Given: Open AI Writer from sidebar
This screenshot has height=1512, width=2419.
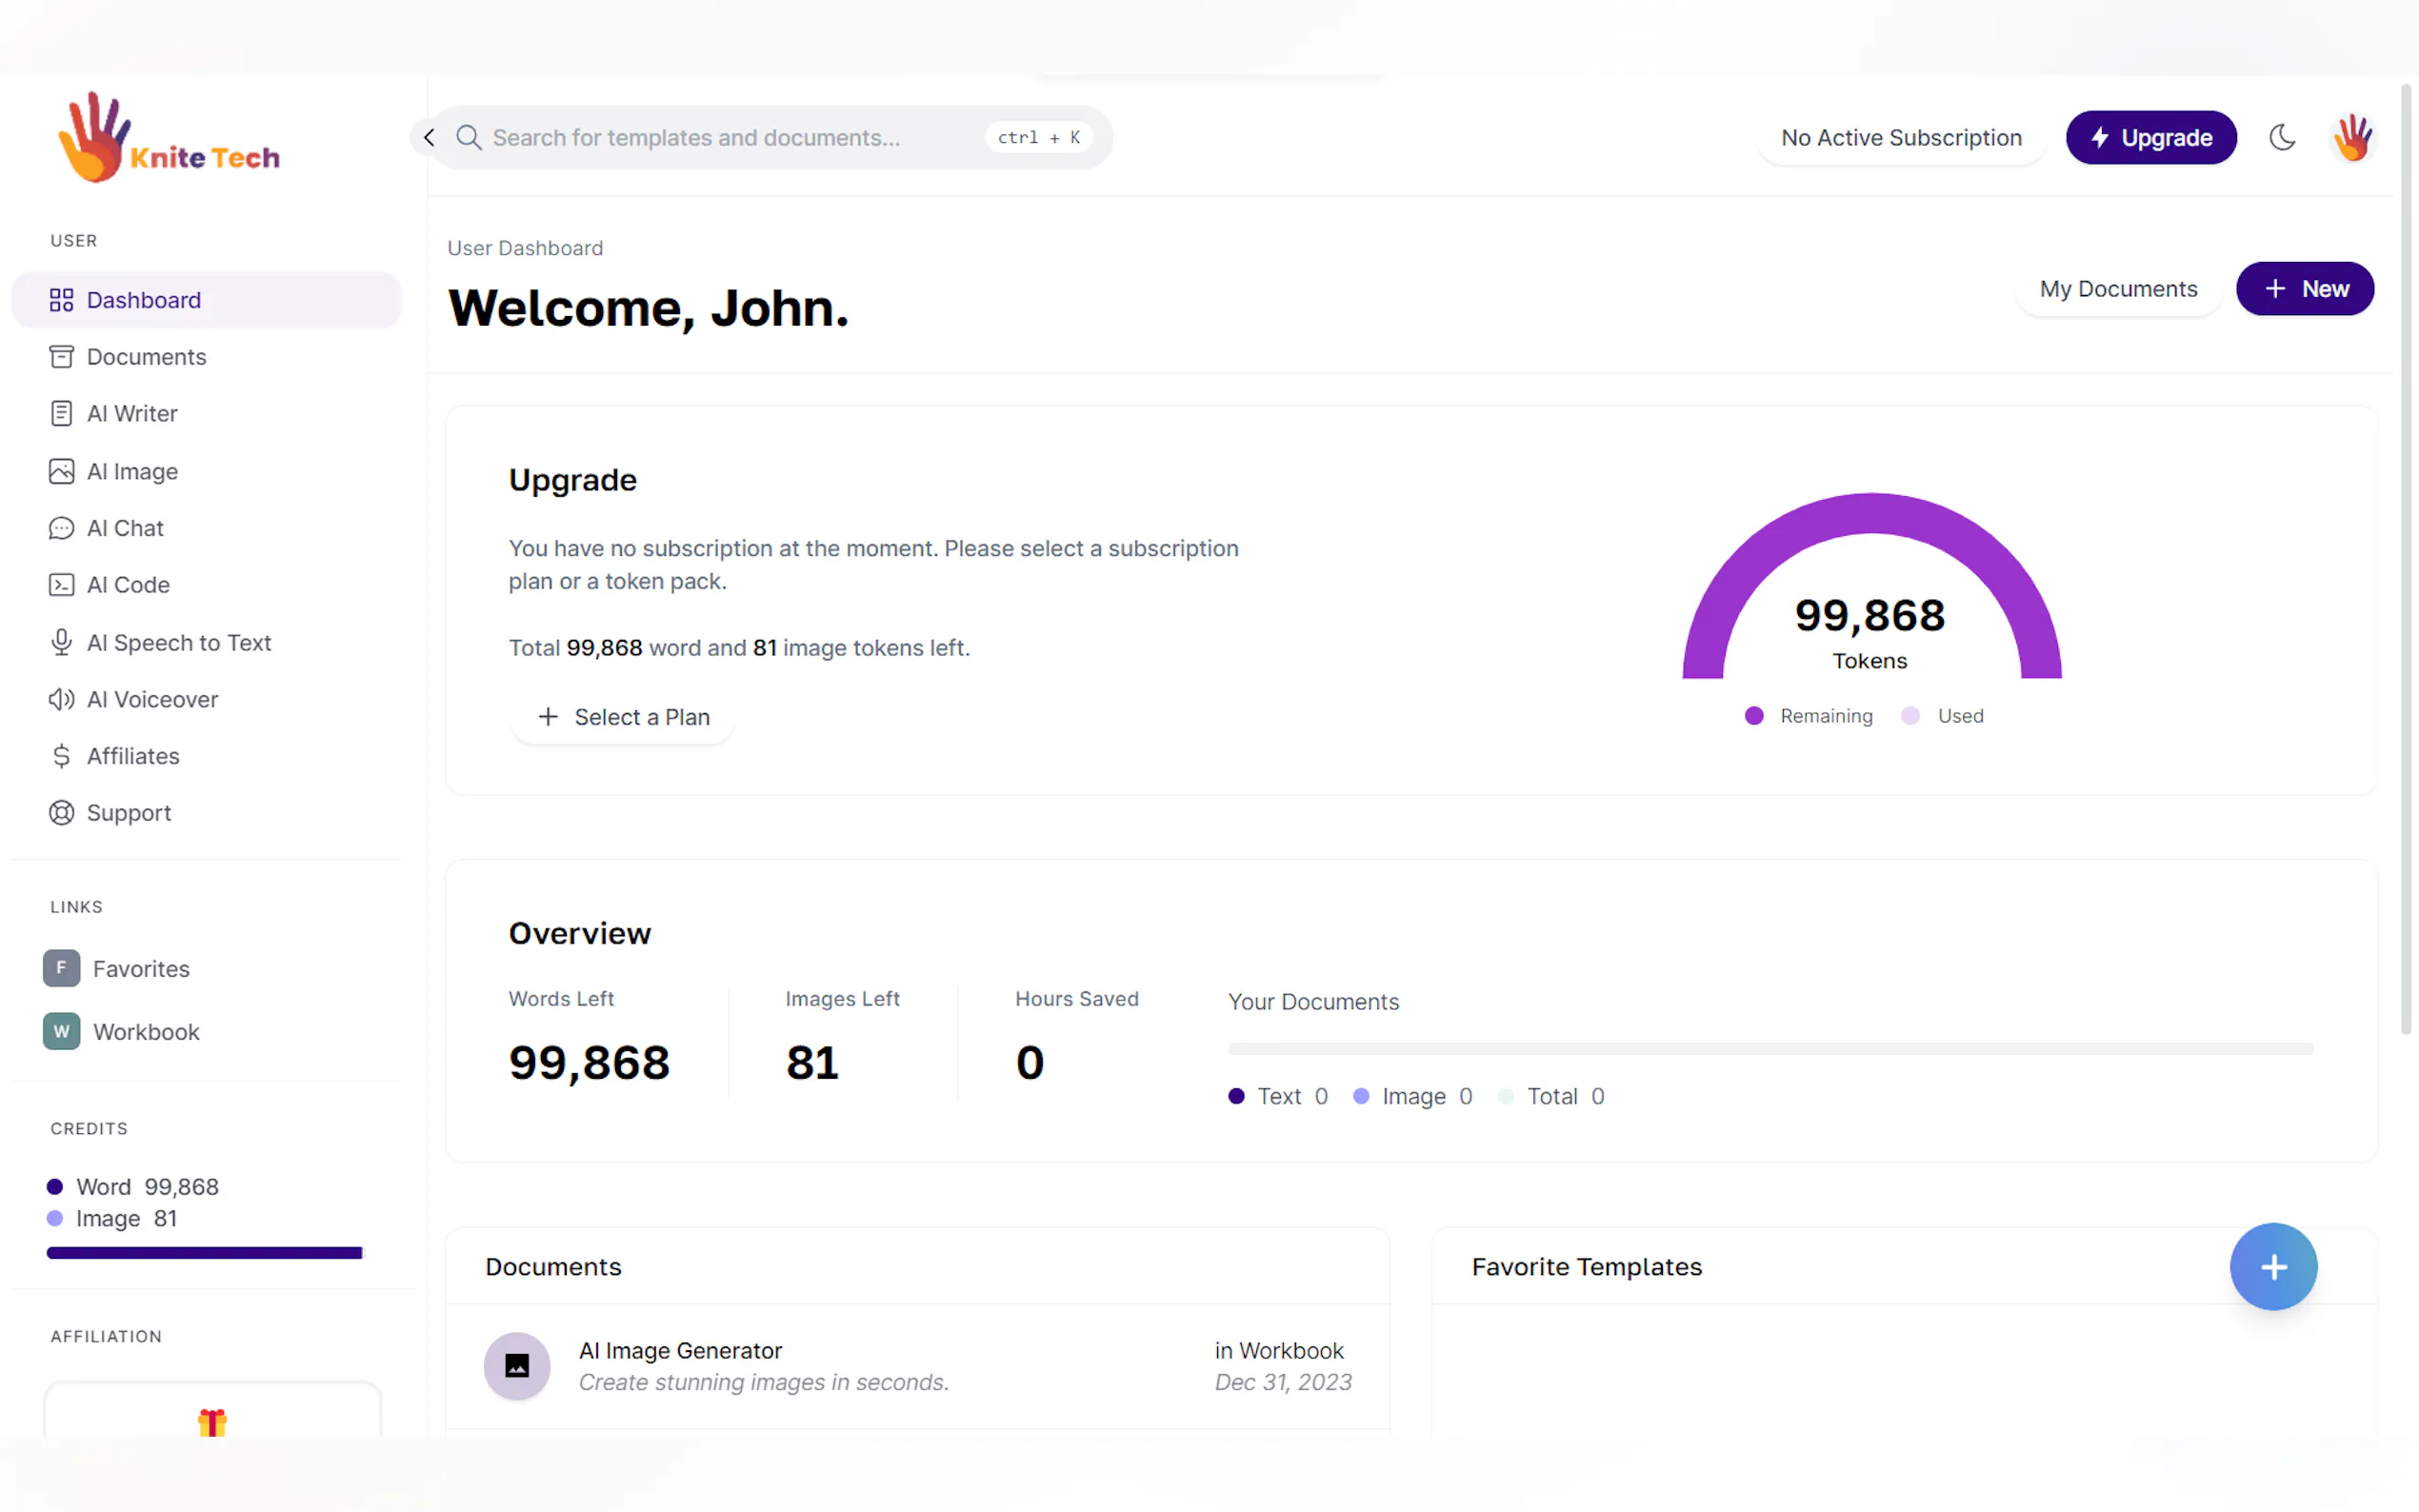Looking at the screenshot, I should pyautogui.click(x=131, y=414).
